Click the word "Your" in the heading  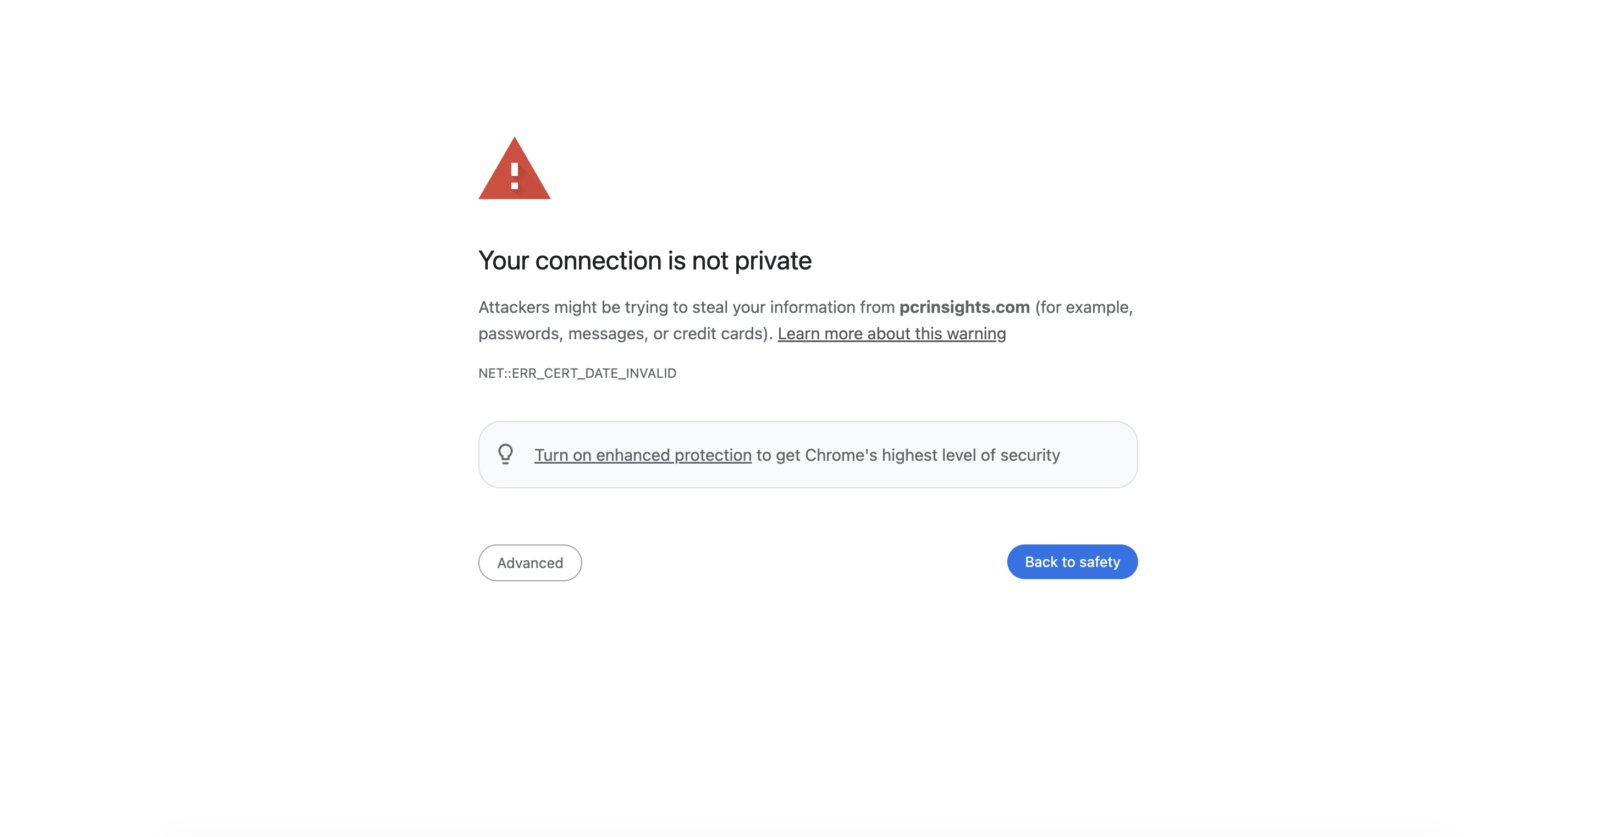pos(503,261)
